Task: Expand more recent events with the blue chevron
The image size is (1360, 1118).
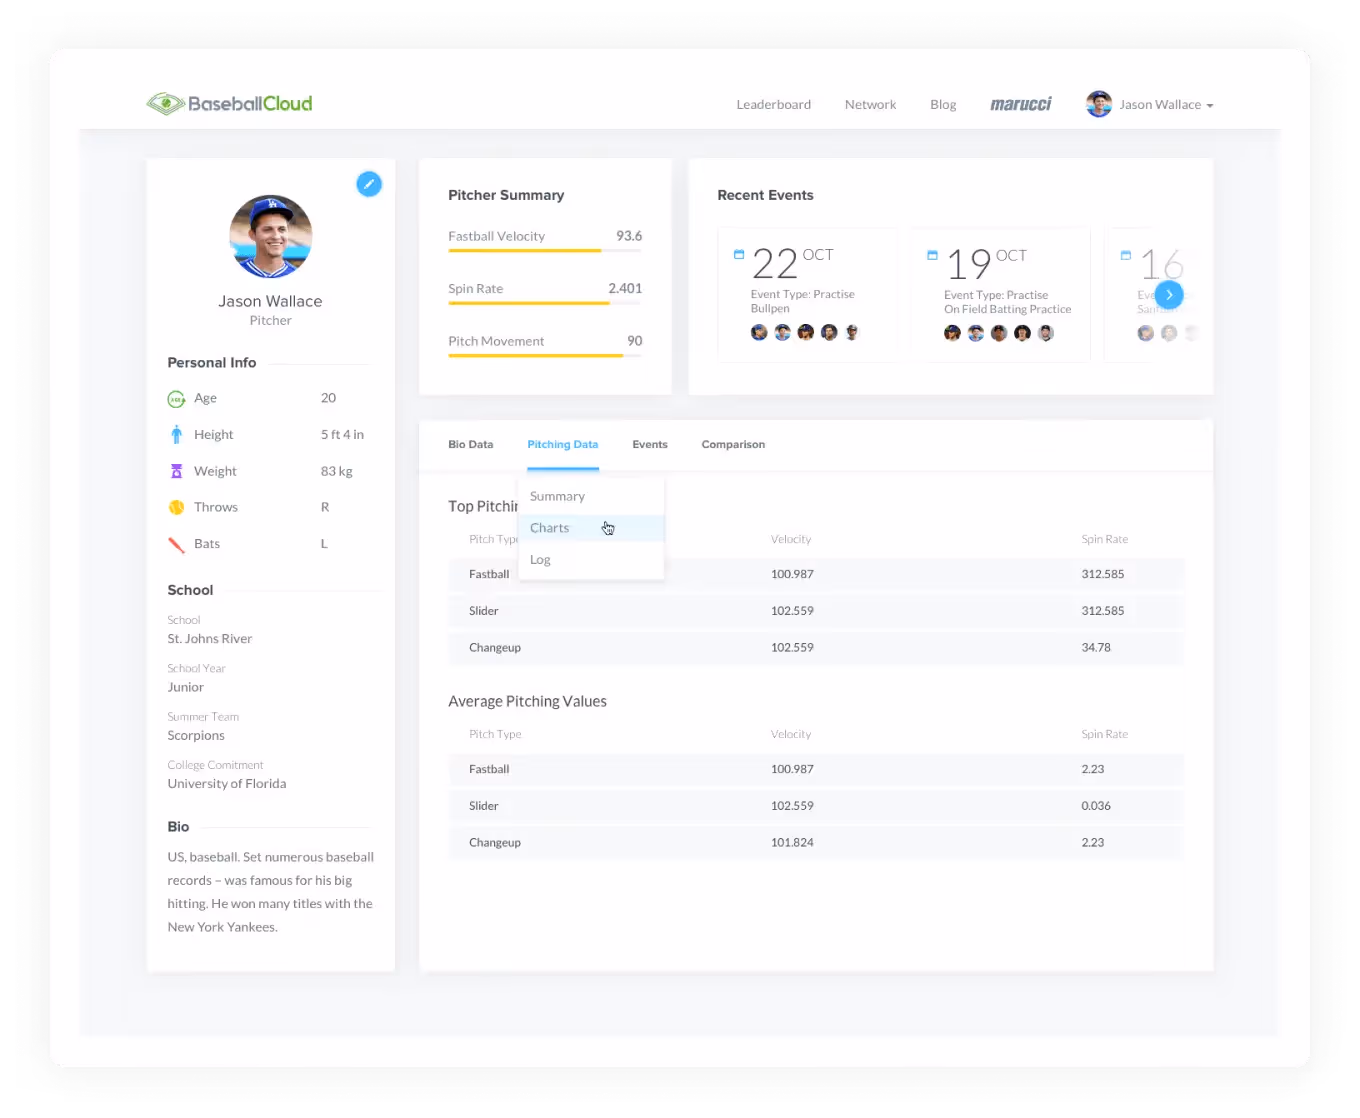Action: [1168, 294]
